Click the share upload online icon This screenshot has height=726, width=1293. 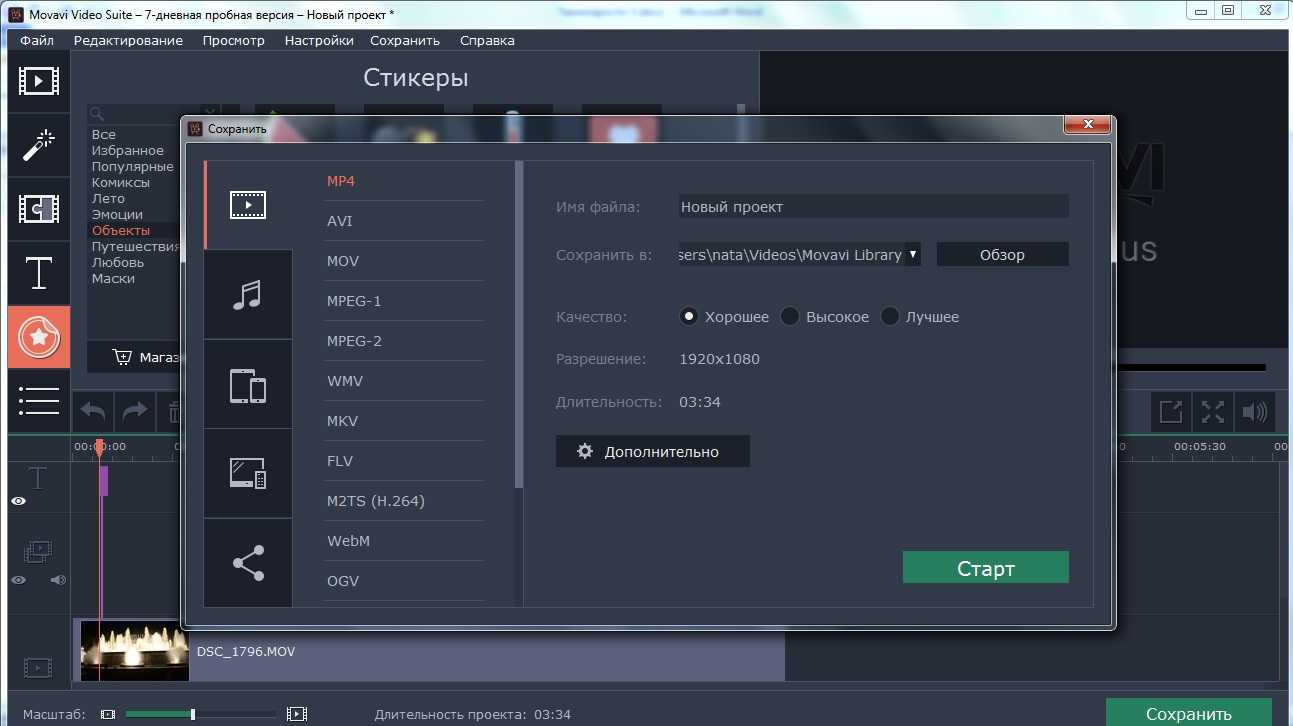[247, 562]
